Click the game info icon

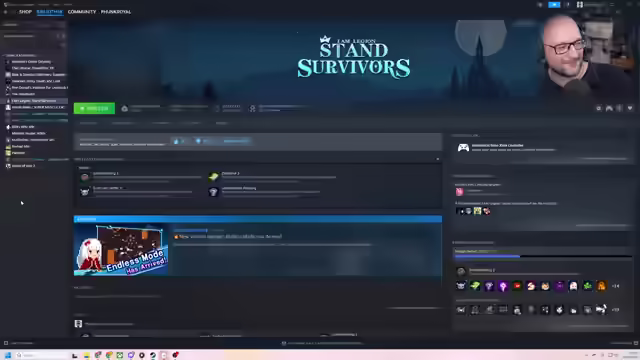619,108
